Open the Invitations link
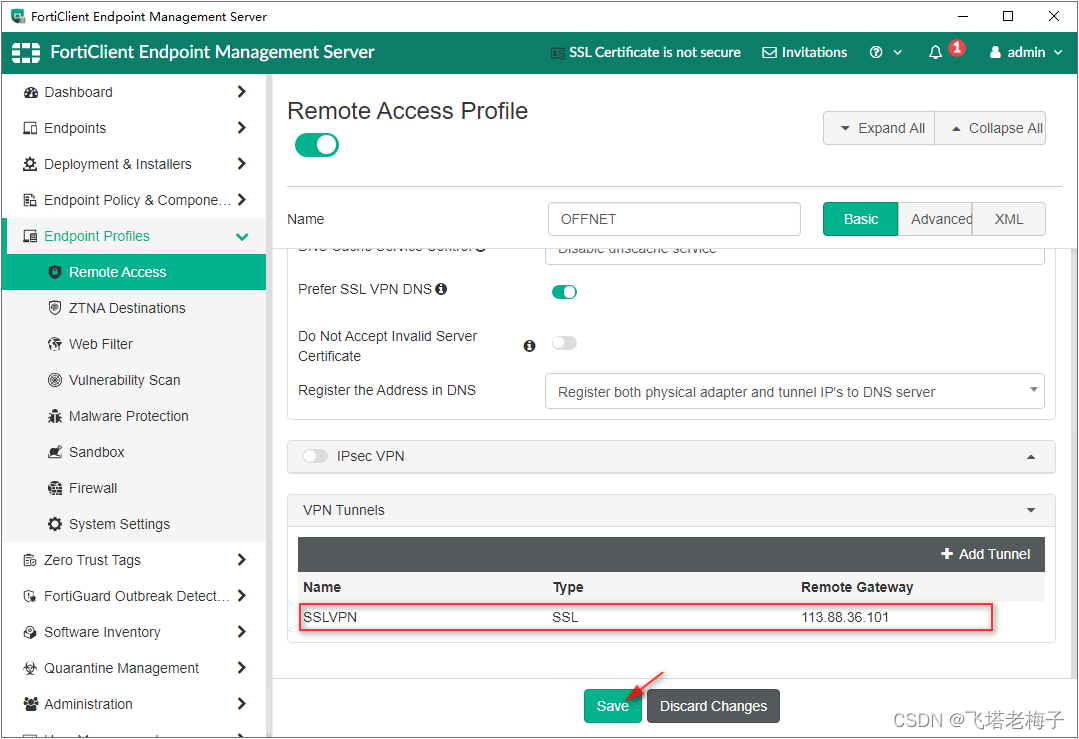The image size is (1079, 739). pos(804,52)
